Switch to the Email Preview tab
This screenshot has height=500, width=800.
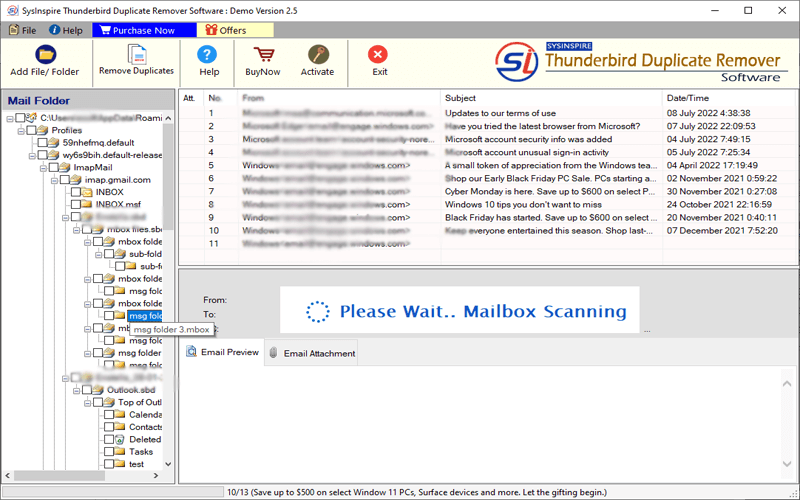point(223,353)
